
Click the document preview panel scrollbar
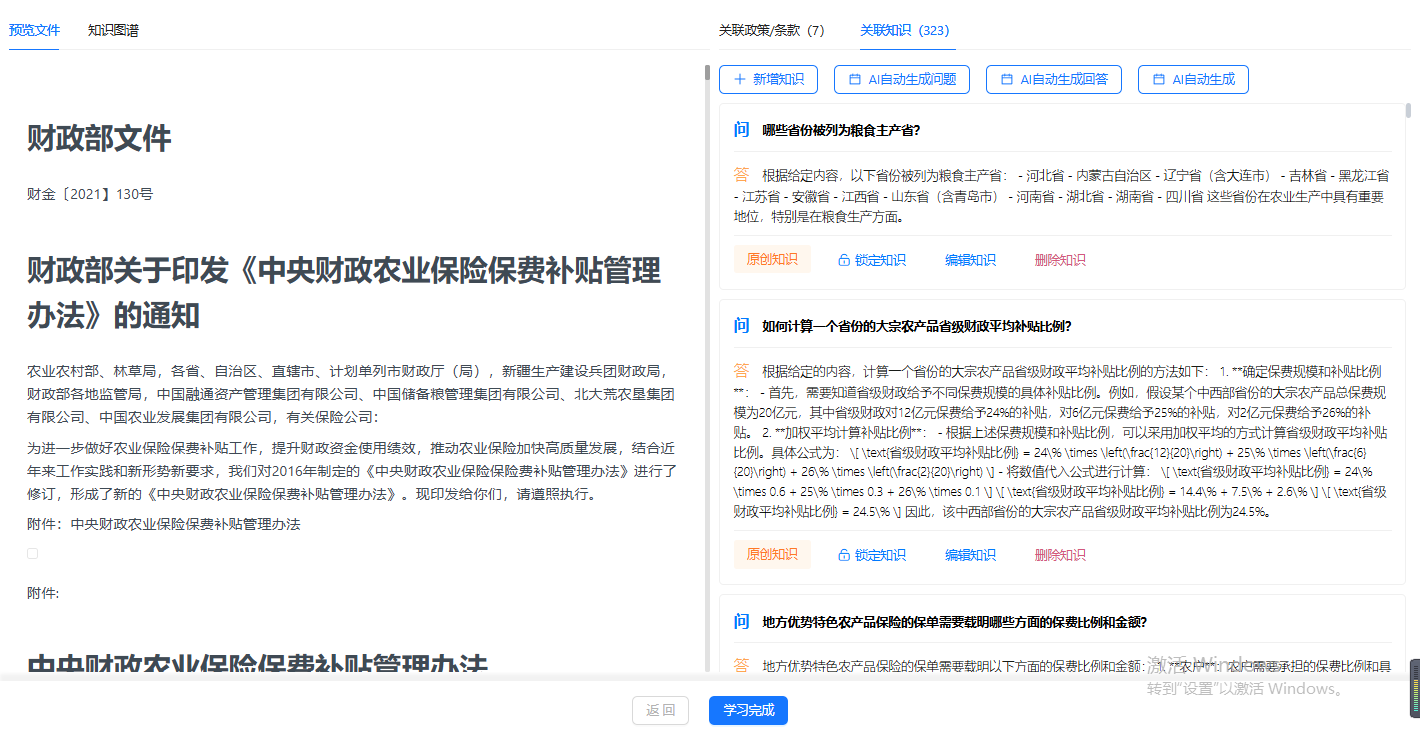(707, 73)
